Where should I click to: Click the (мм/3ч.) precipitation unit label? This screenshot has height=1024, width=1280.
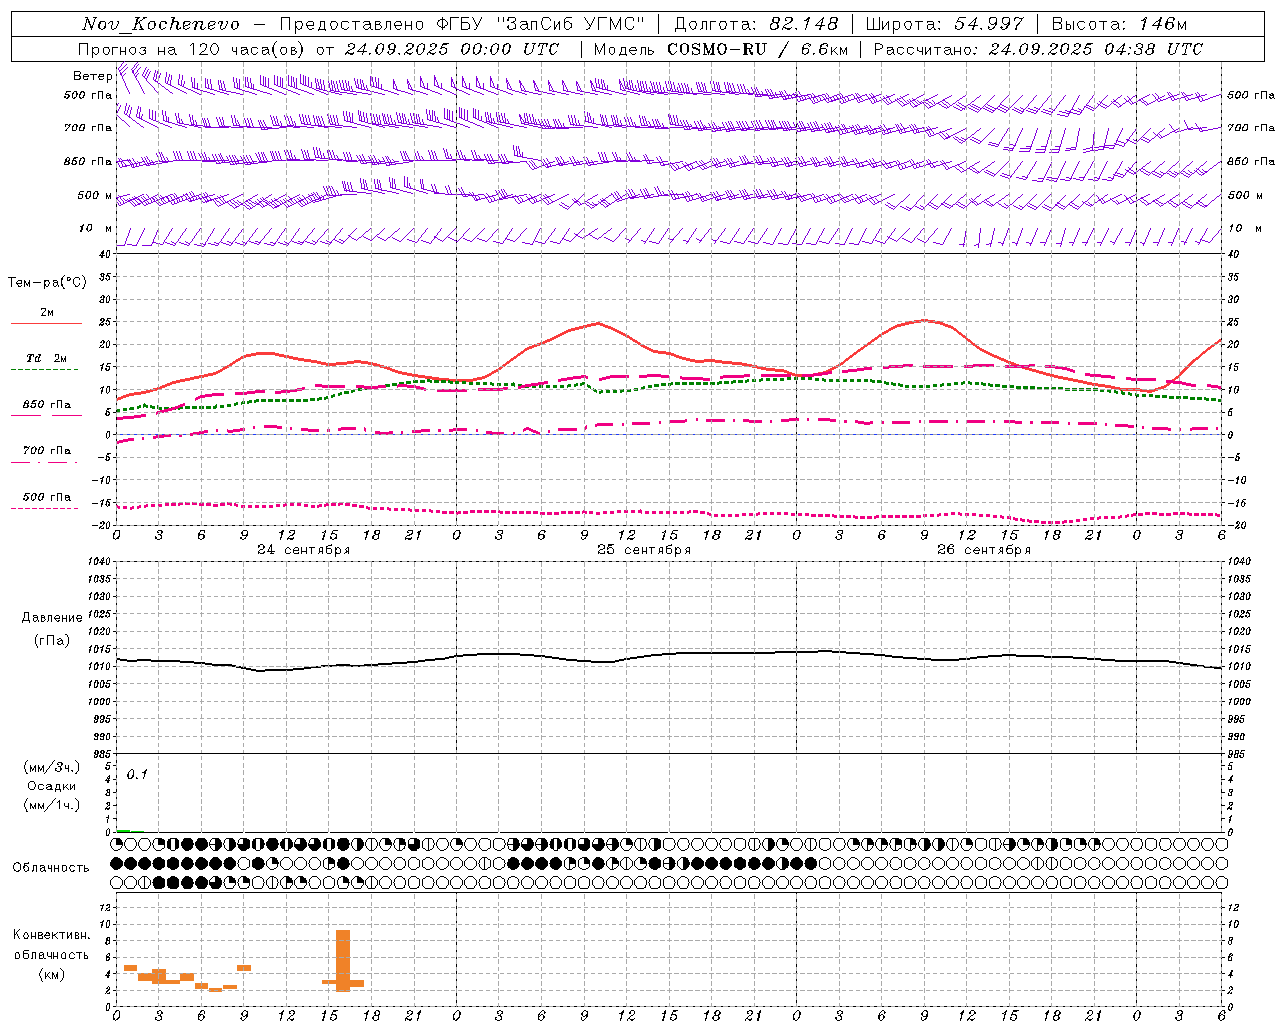pos(52,767)
